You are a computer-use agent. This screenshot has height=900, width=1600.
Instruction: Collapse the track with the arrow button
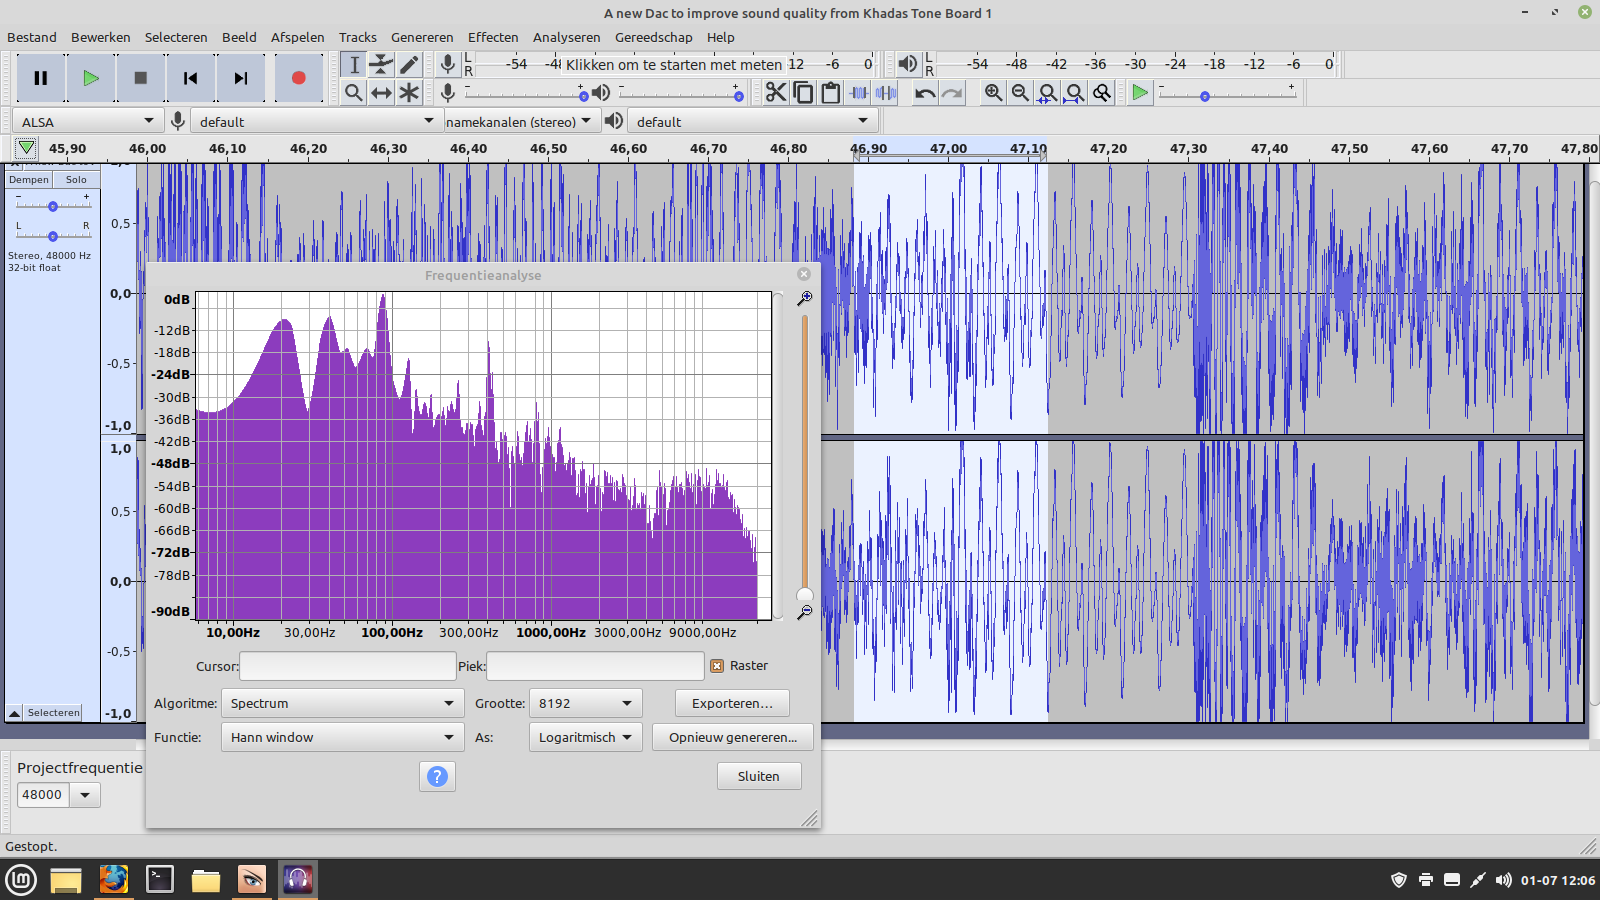tap(14, 713)
